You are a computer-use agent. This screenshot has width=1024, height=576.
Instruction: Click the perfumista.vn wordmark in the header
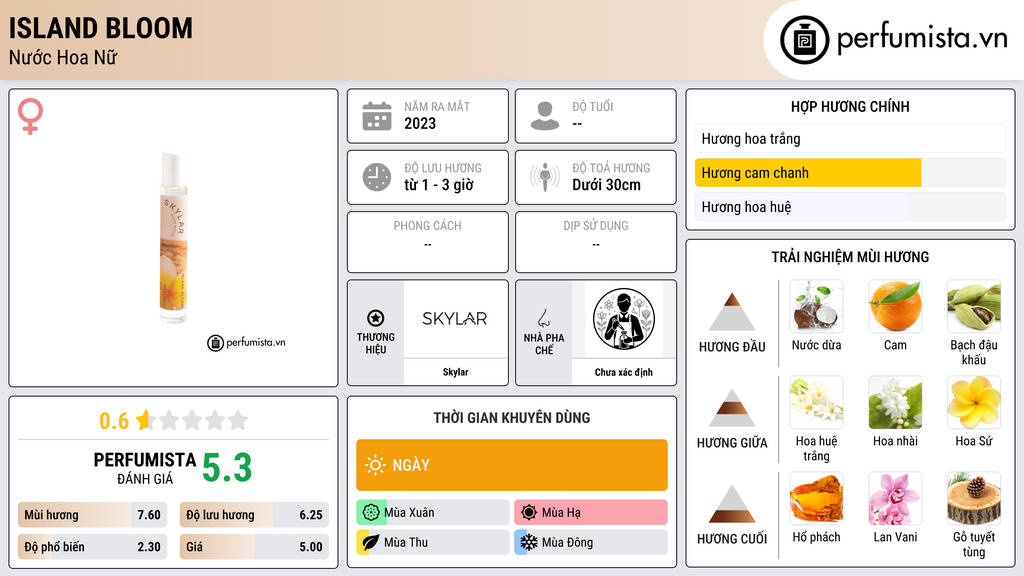pyautogui.click(x=922, y=39)
